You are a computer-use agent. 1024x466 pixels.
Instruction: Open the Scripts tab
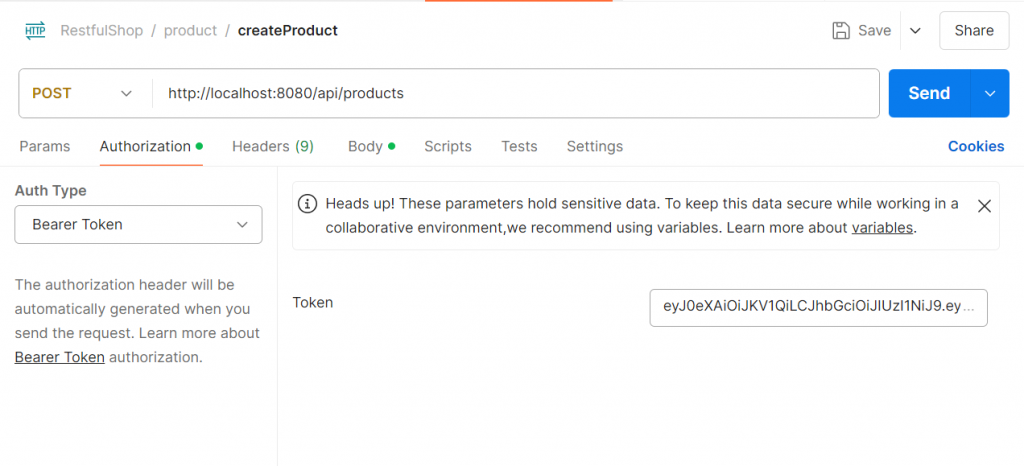447,146
